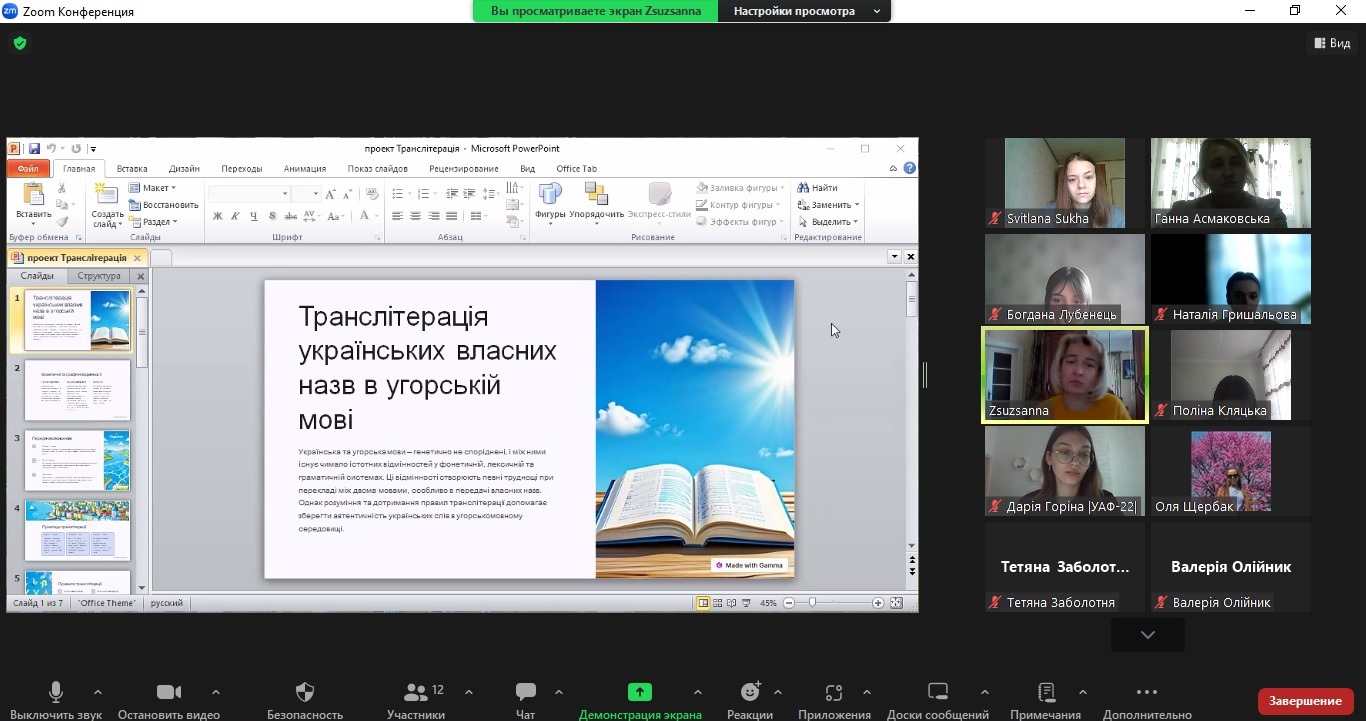Expand chat options arrow
The height and width of the screenshot is (721, 1366).
point(558,692)
